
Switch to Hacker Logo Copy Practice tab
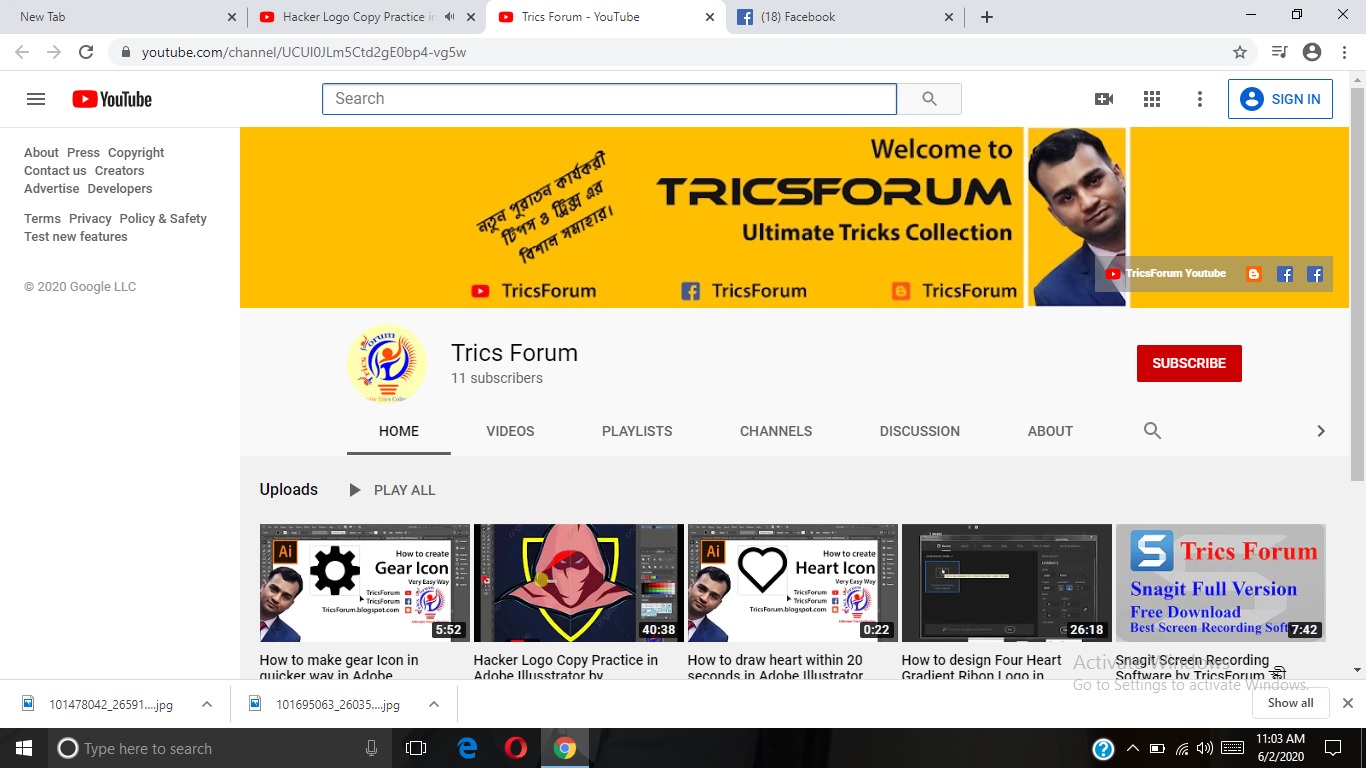pos(366,17)
